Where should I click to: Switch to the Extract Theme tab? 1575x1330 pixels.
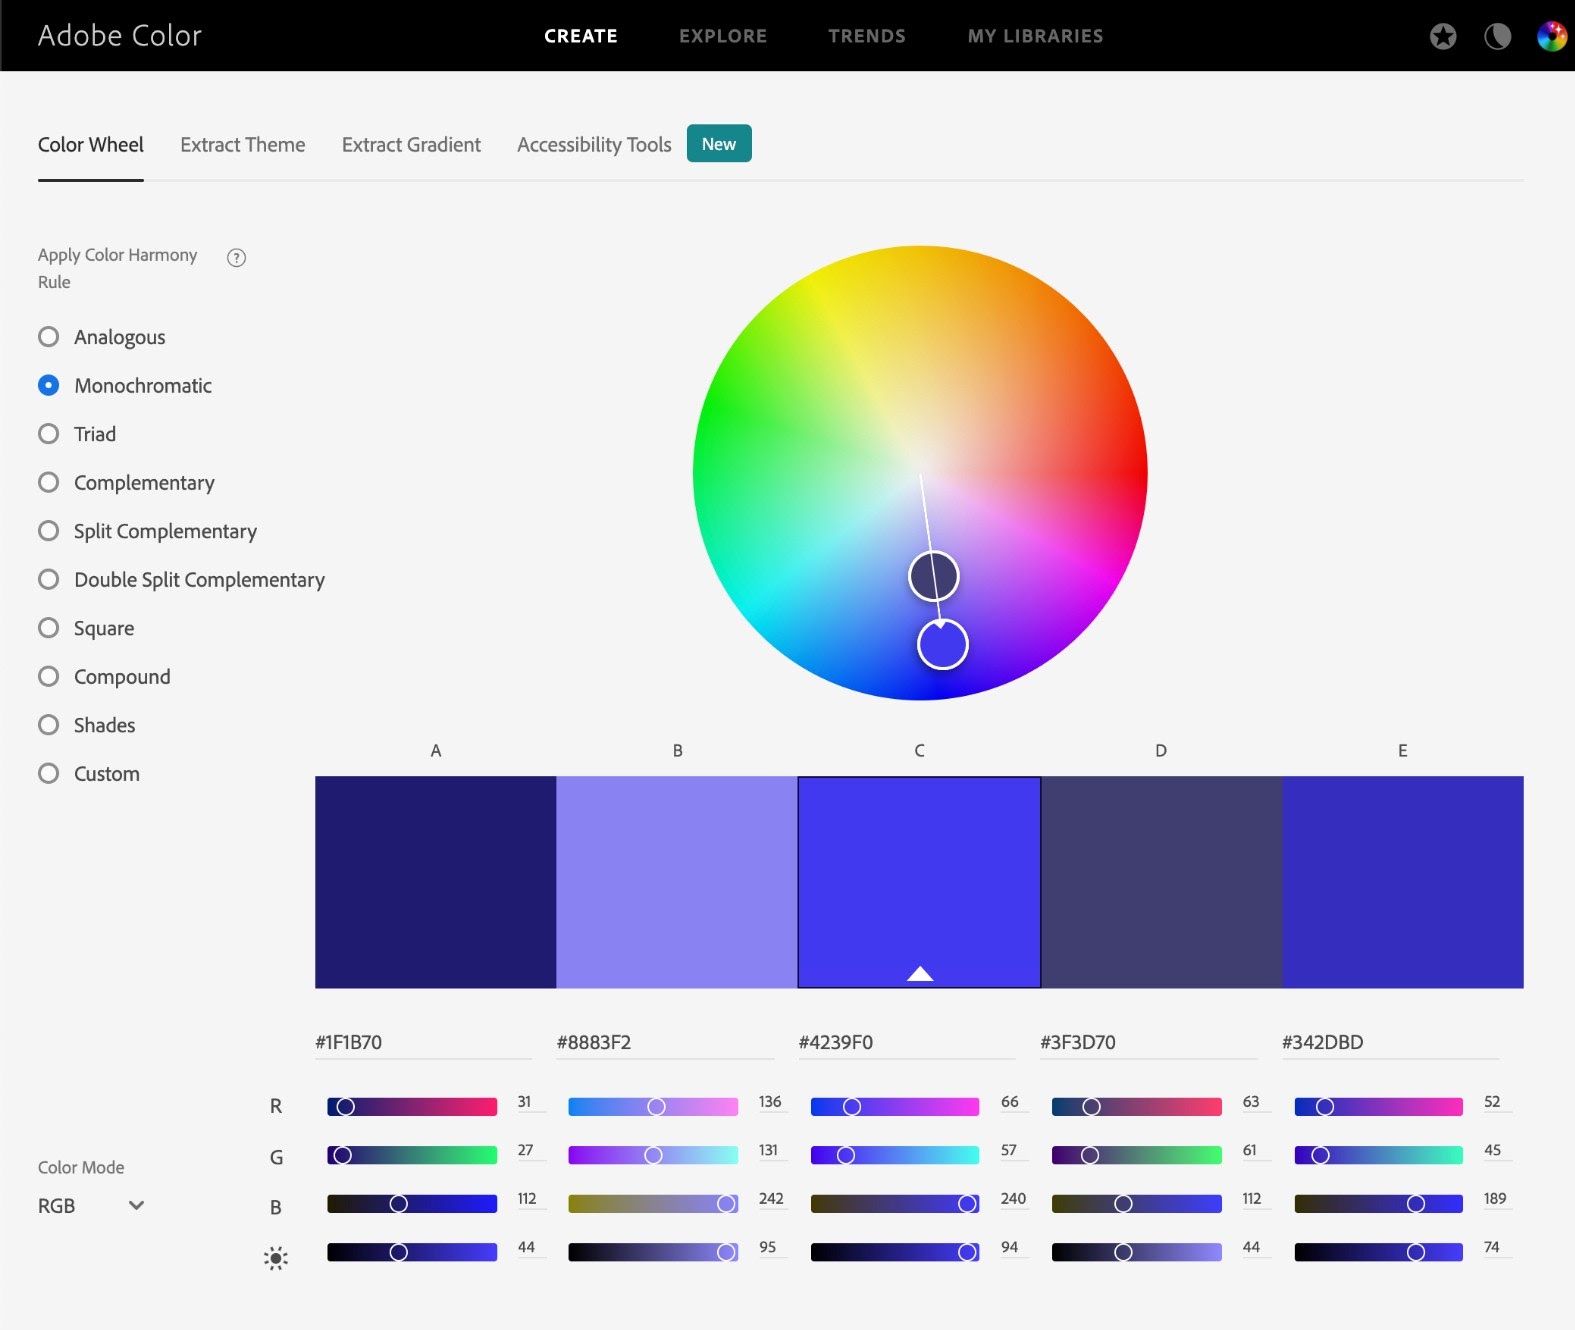(242, 145)
